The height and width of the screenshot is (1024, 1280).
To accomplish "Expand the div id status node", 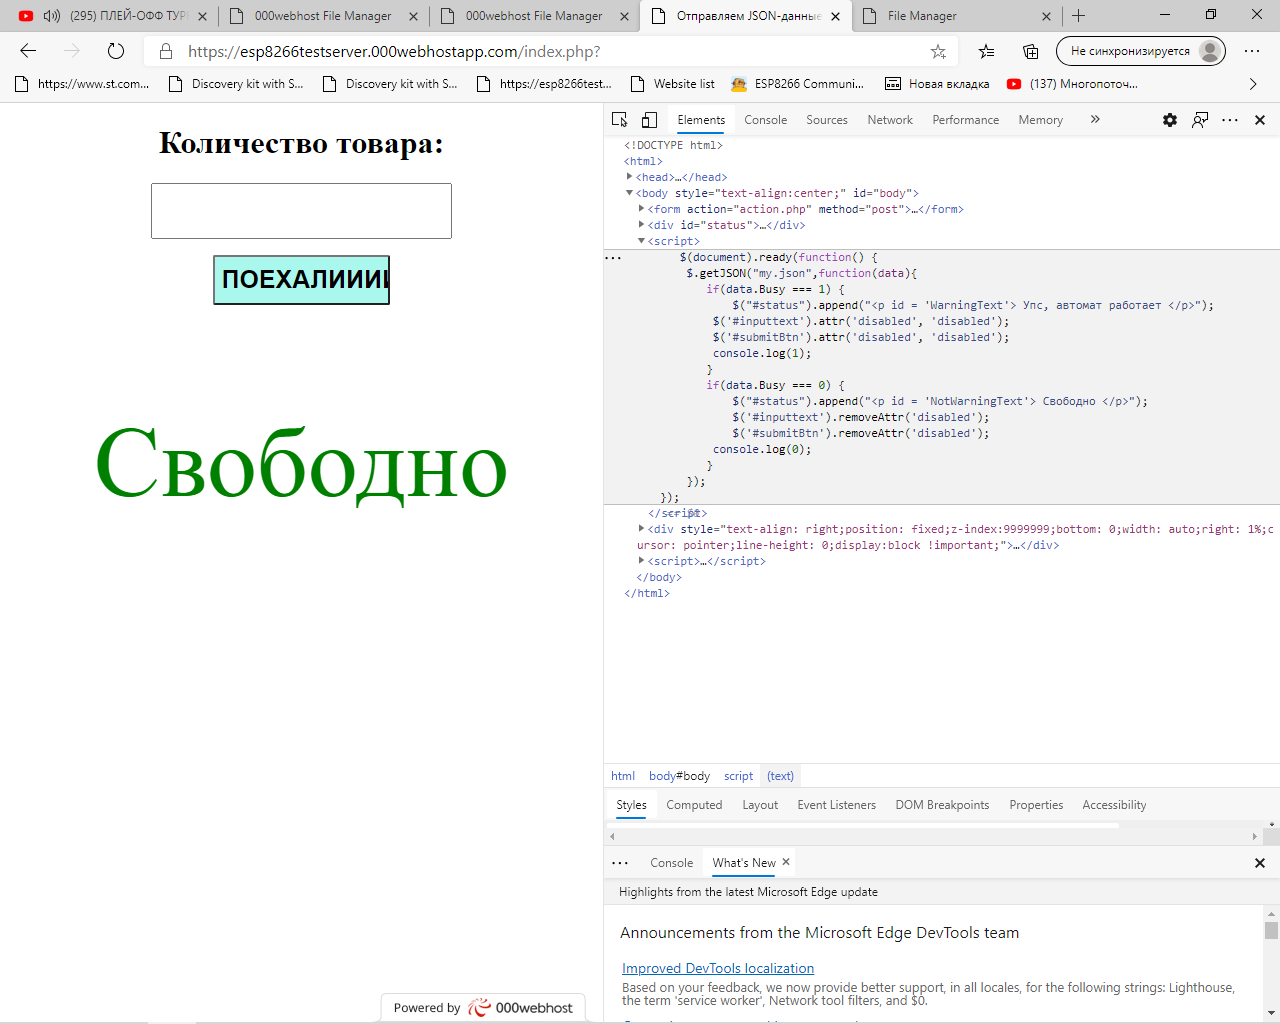I will tap(641, 225).
